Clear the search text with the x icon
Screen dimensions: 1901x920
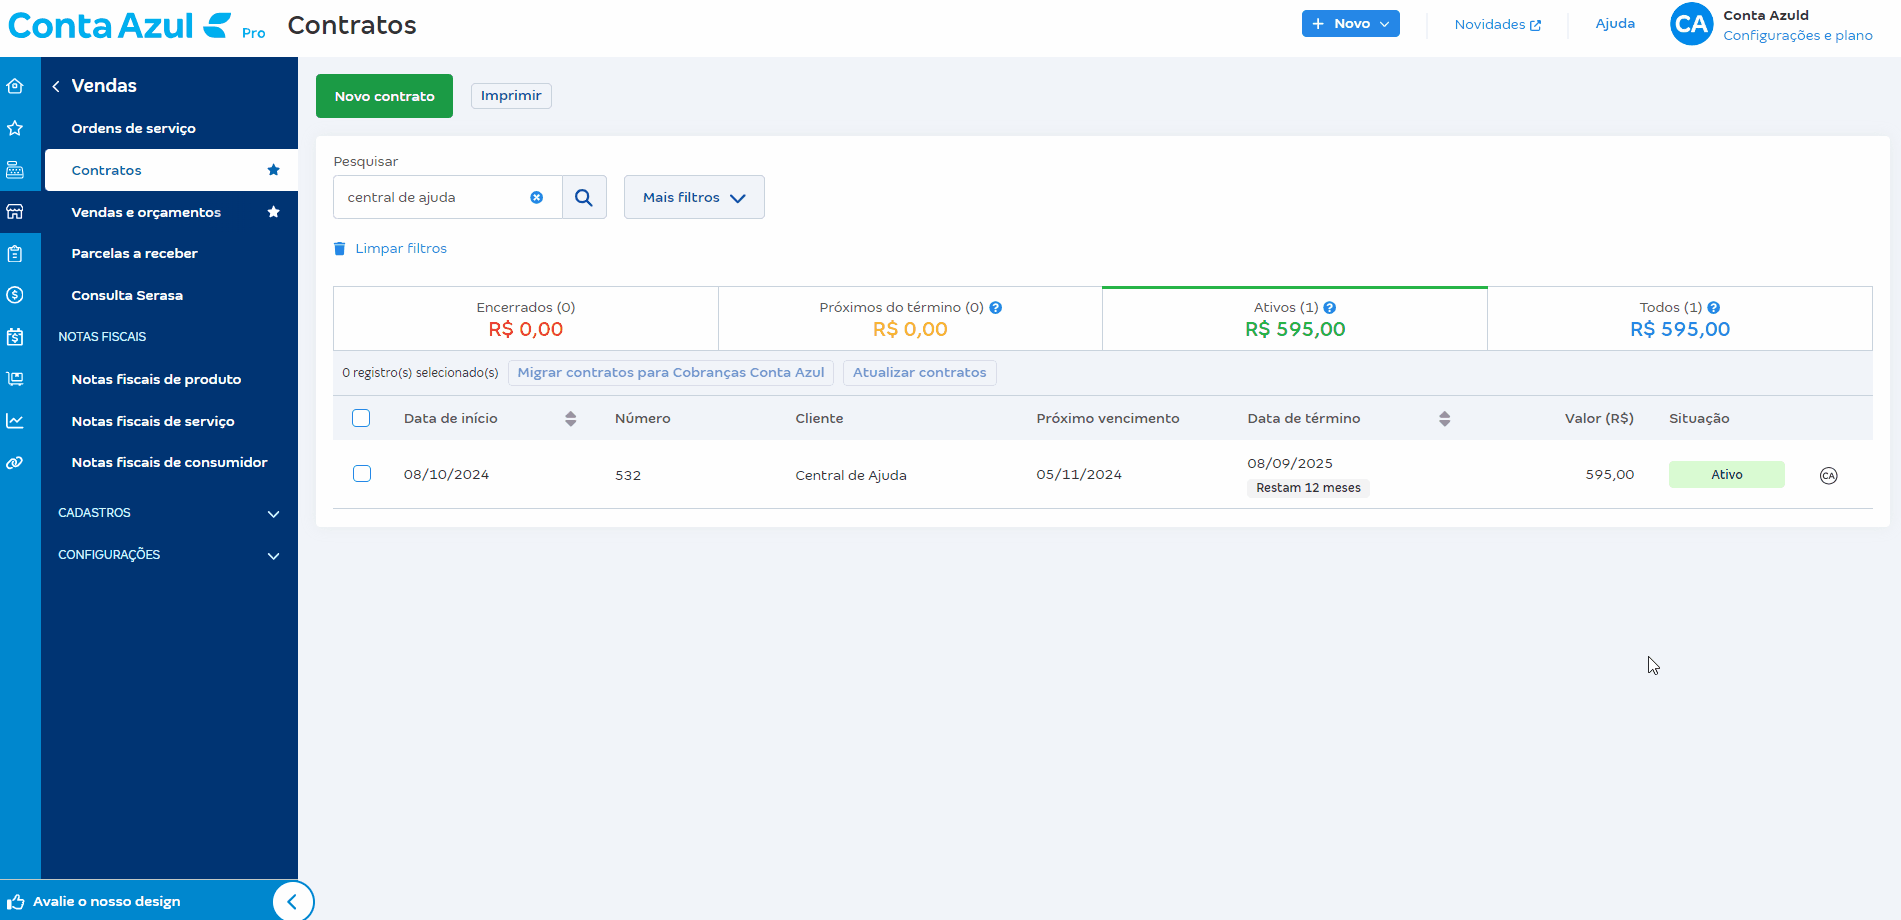click(x=537, y=198)
